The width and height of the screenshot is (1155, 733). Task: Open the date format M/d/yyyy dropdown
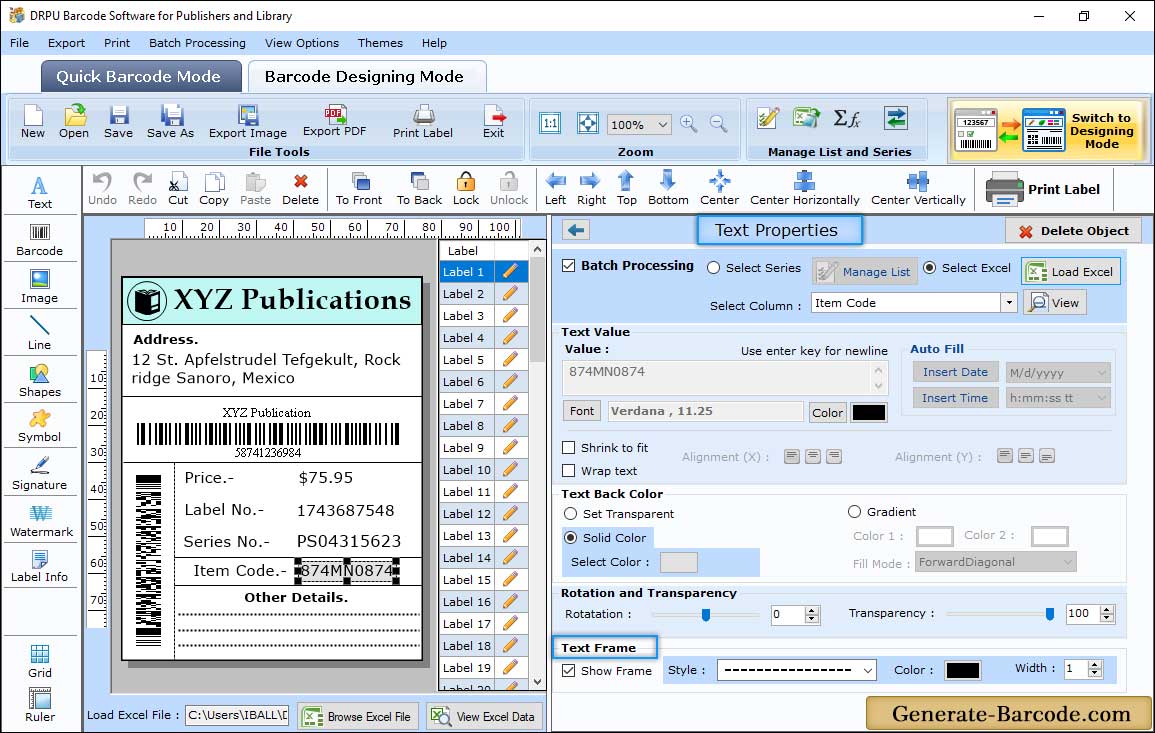coord(1102,373)
